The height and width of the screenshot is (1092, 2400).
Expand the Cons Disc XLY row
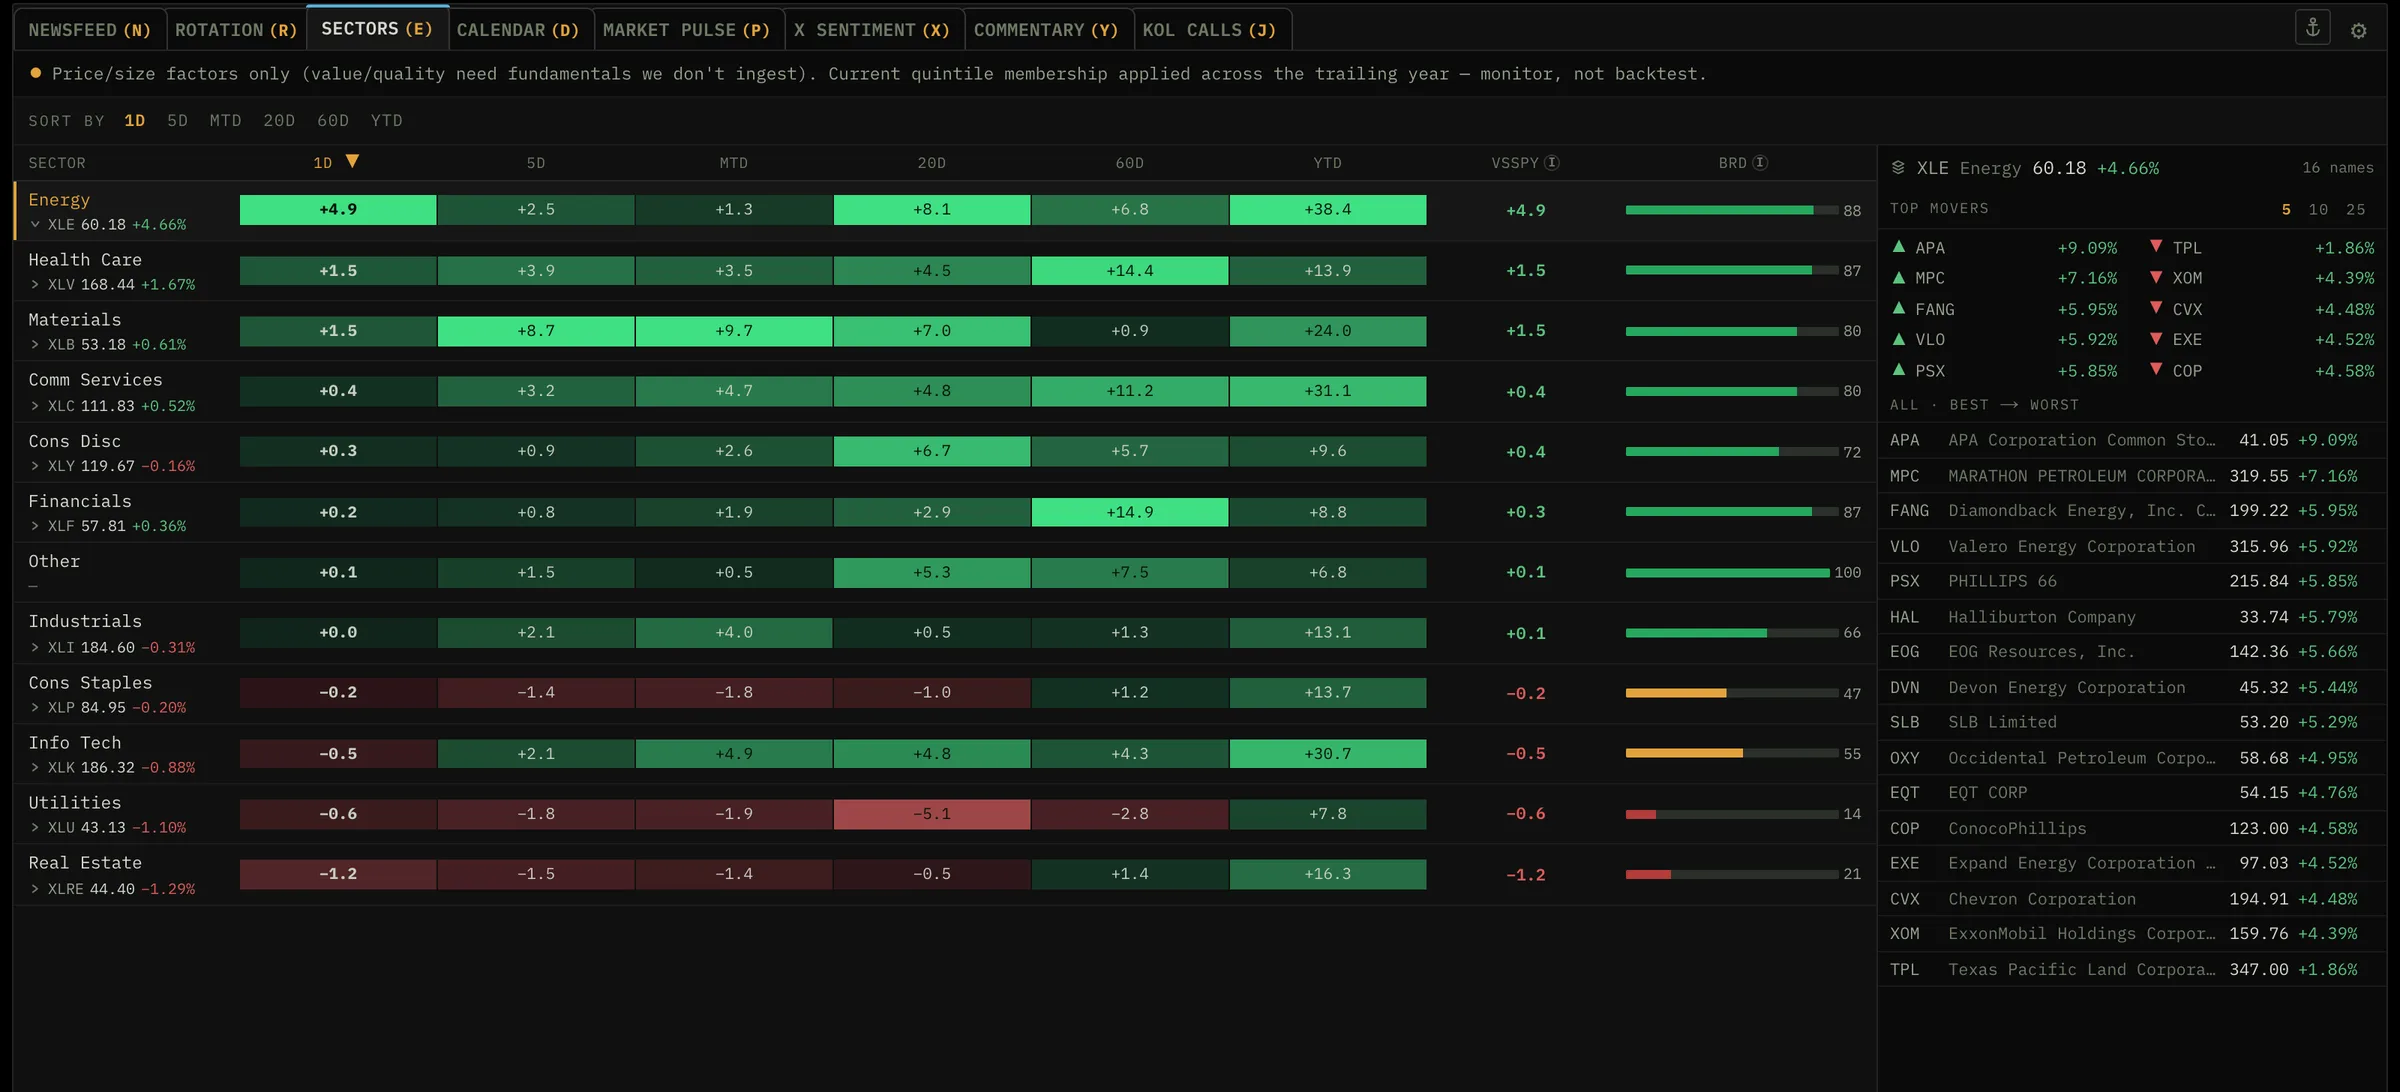(x=35, y=466)
